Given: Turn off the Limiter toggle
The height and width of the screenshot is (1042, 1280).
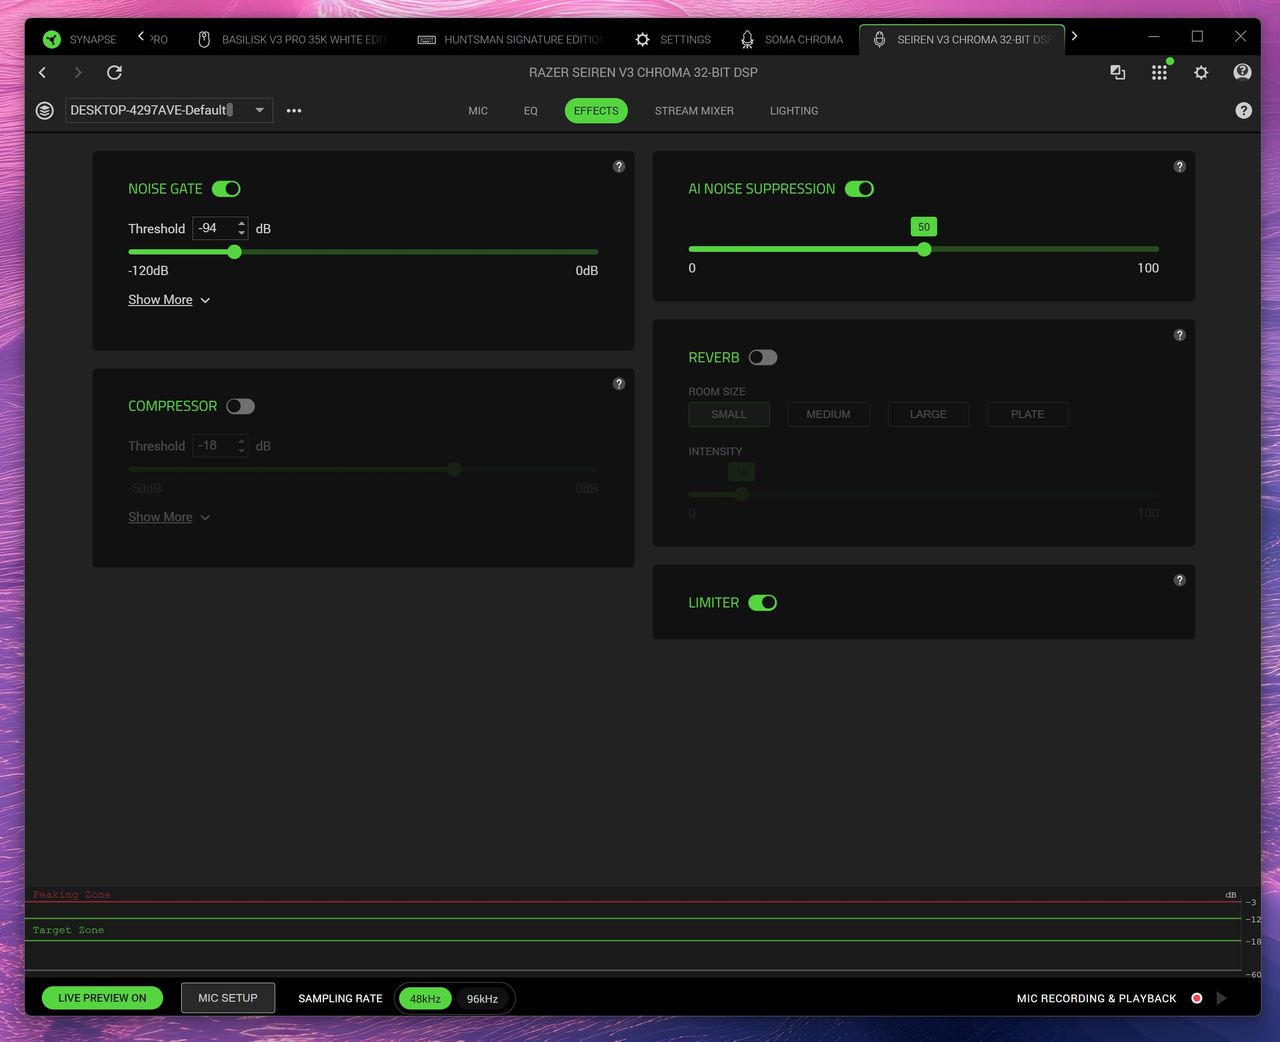Looking at the screenshot, I should 762,603.
